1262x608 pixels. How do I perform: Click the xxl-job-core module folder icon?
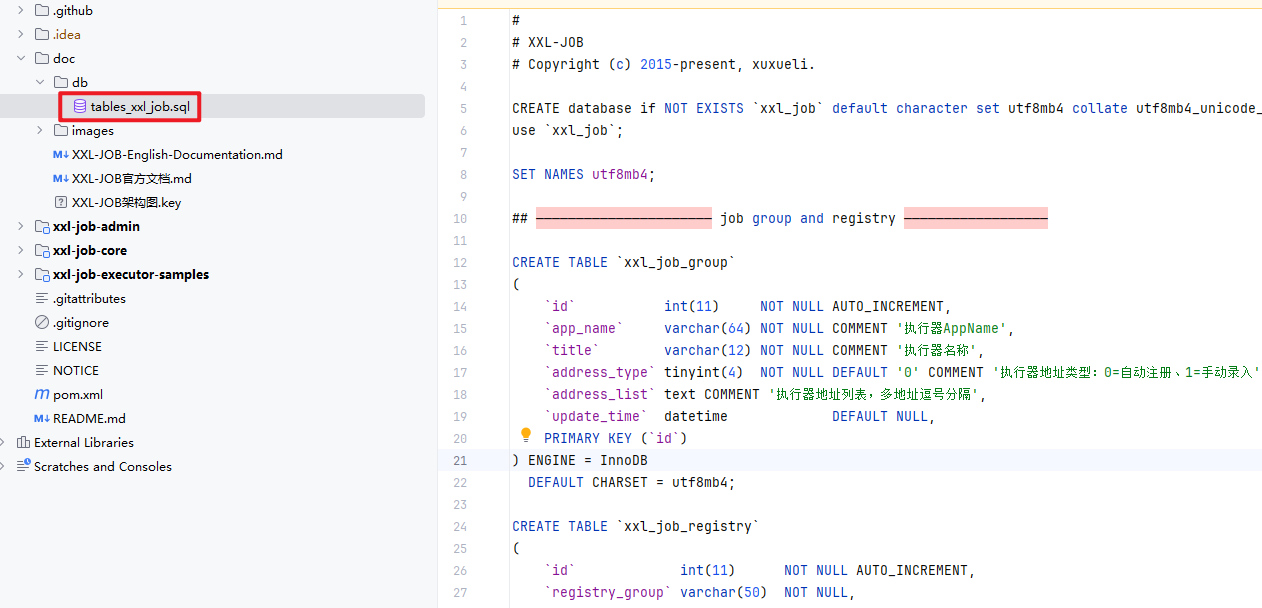pyautogui.click(x=41, y=250)
